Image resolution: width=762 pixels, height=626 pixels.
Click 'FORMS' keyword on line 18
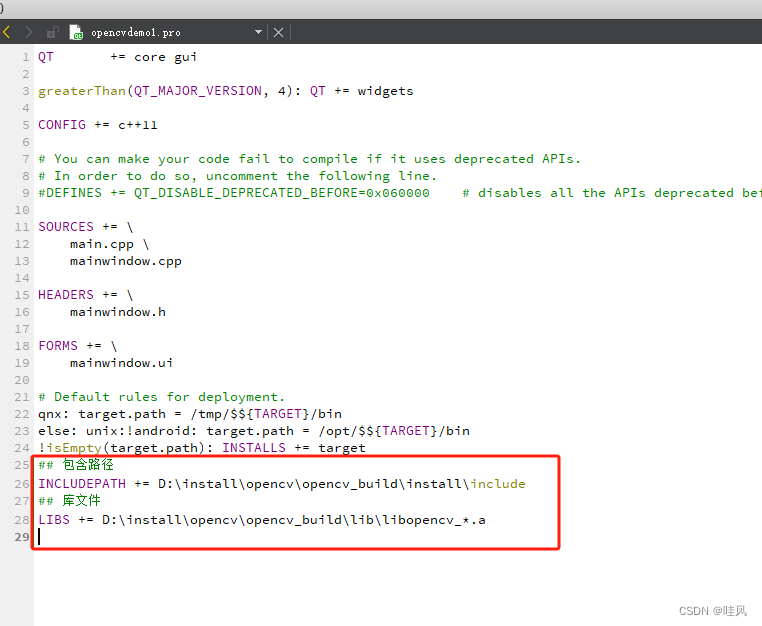point(58,346)
